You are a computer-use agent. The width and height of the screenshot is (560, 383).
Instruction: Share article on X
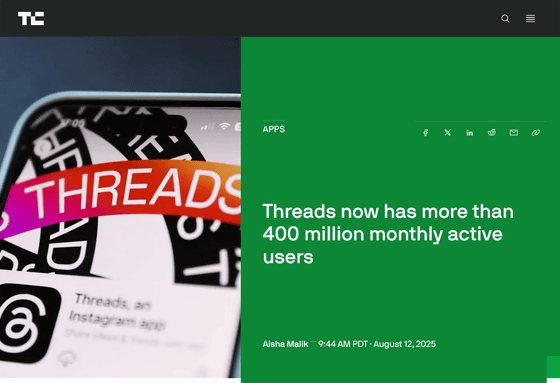[x=448, y=133]
